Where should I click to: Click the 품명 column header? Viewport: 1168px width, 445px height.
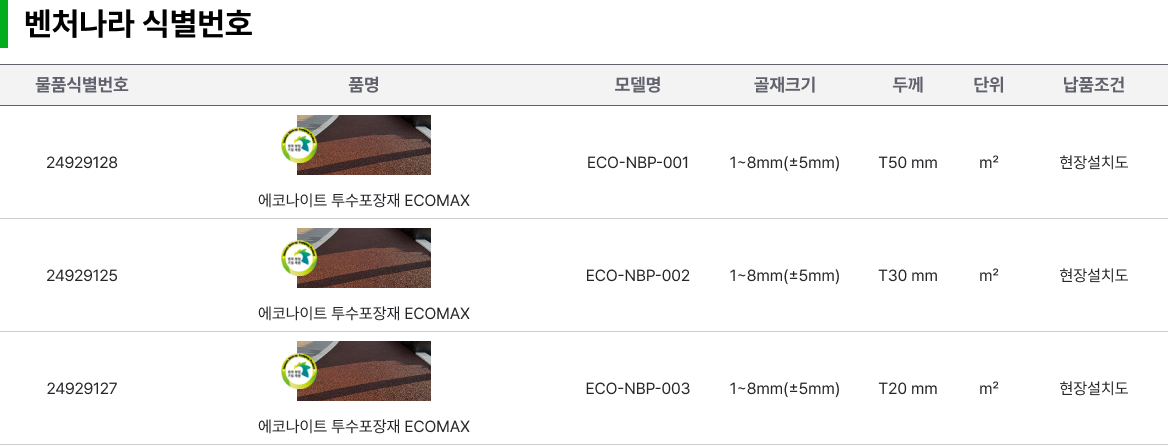[x=364, y=85]
